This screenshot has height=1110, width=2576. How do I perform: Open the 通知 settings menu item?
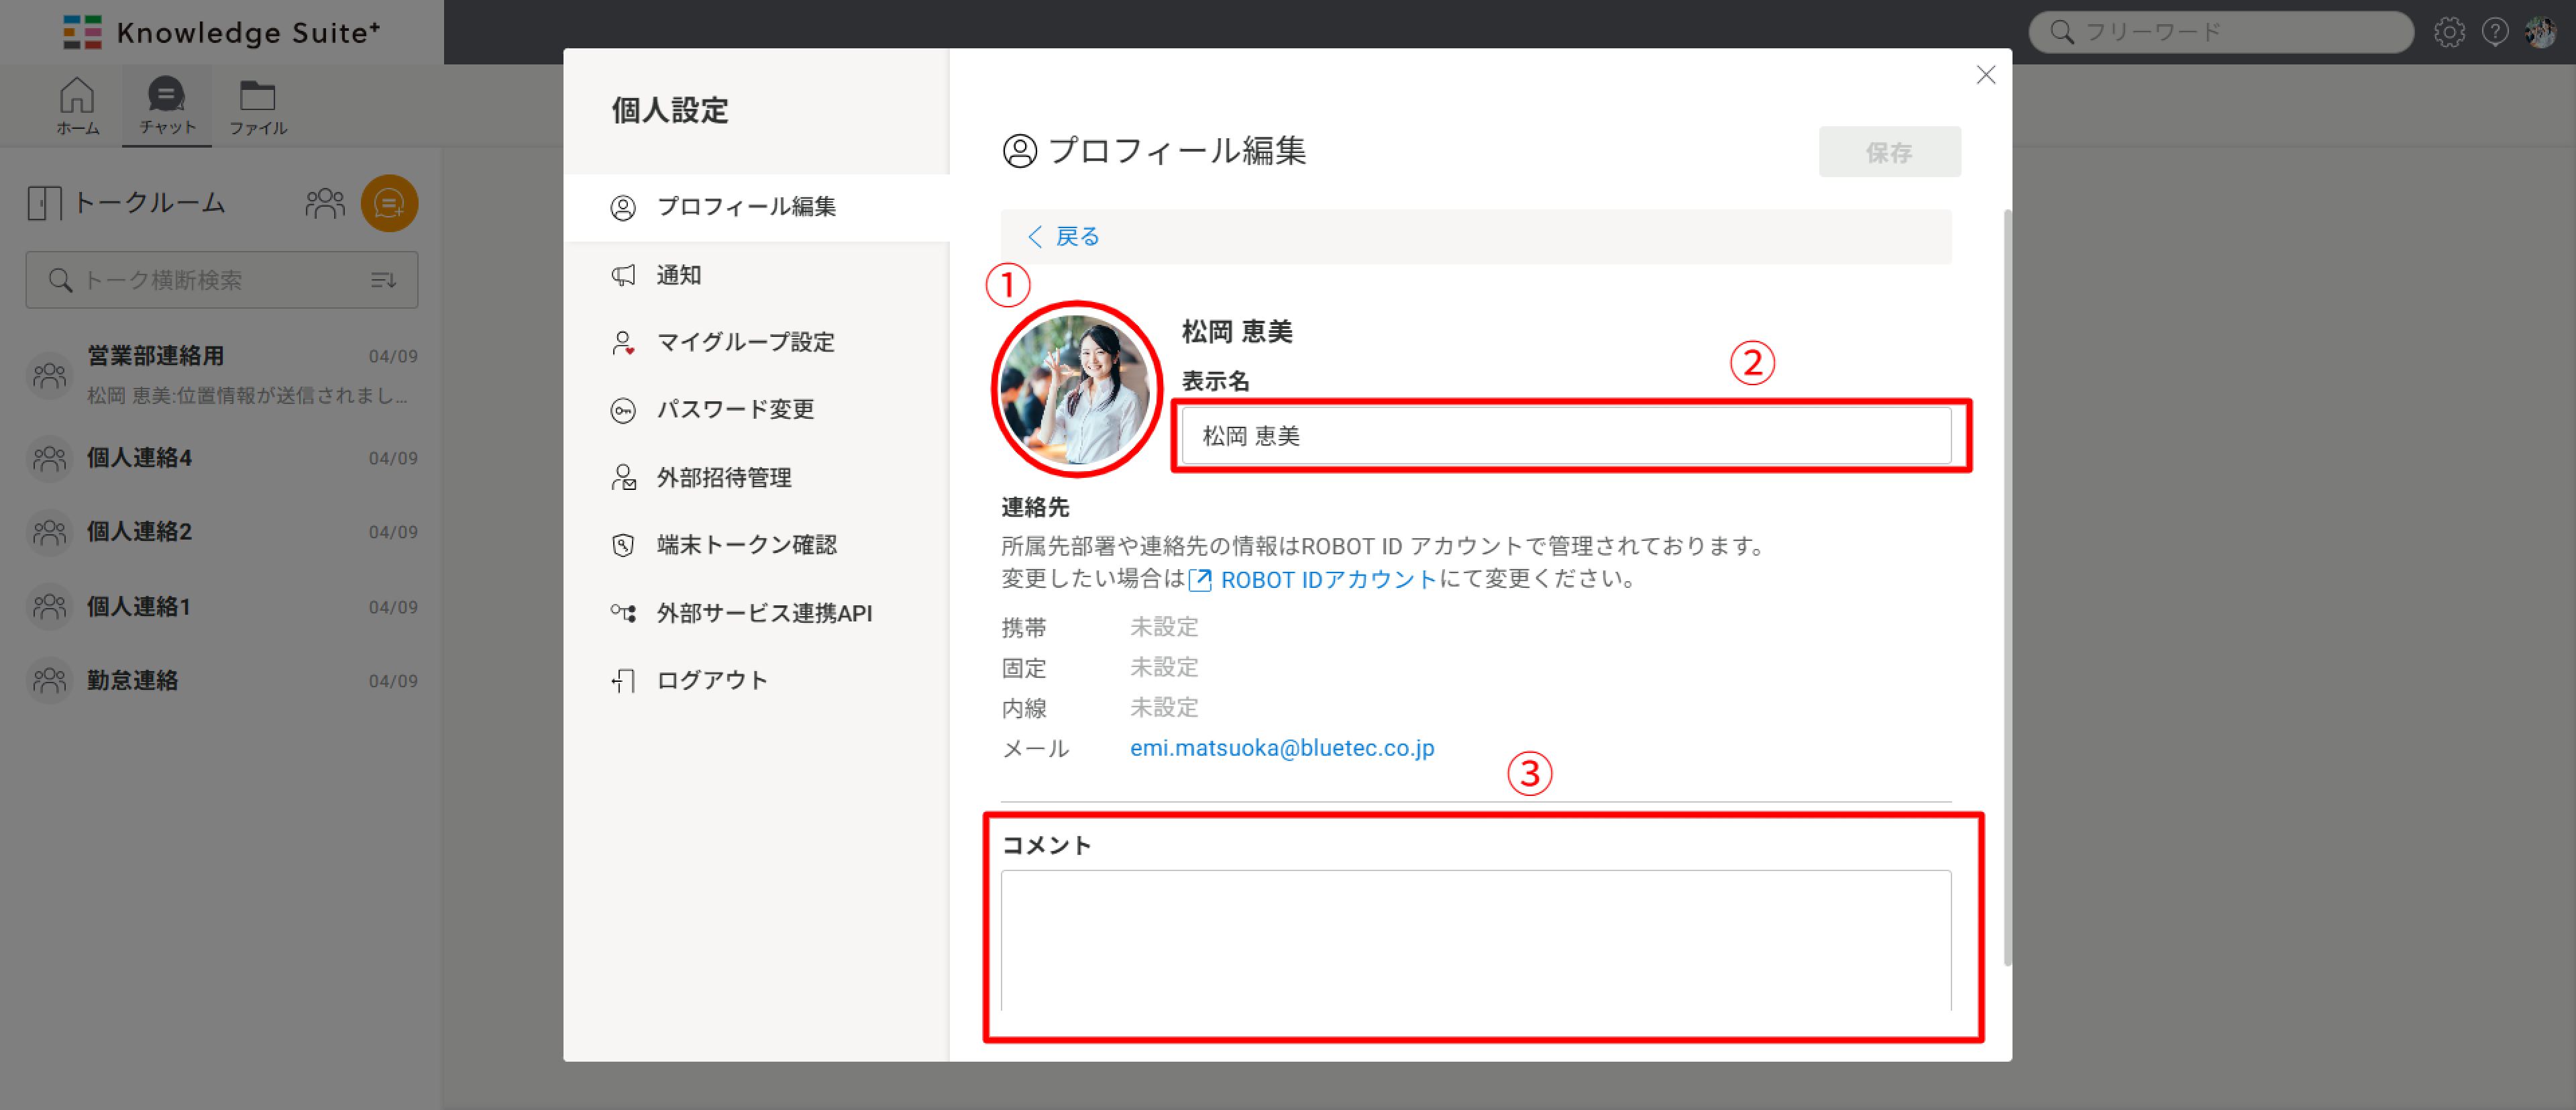(678, 275)
